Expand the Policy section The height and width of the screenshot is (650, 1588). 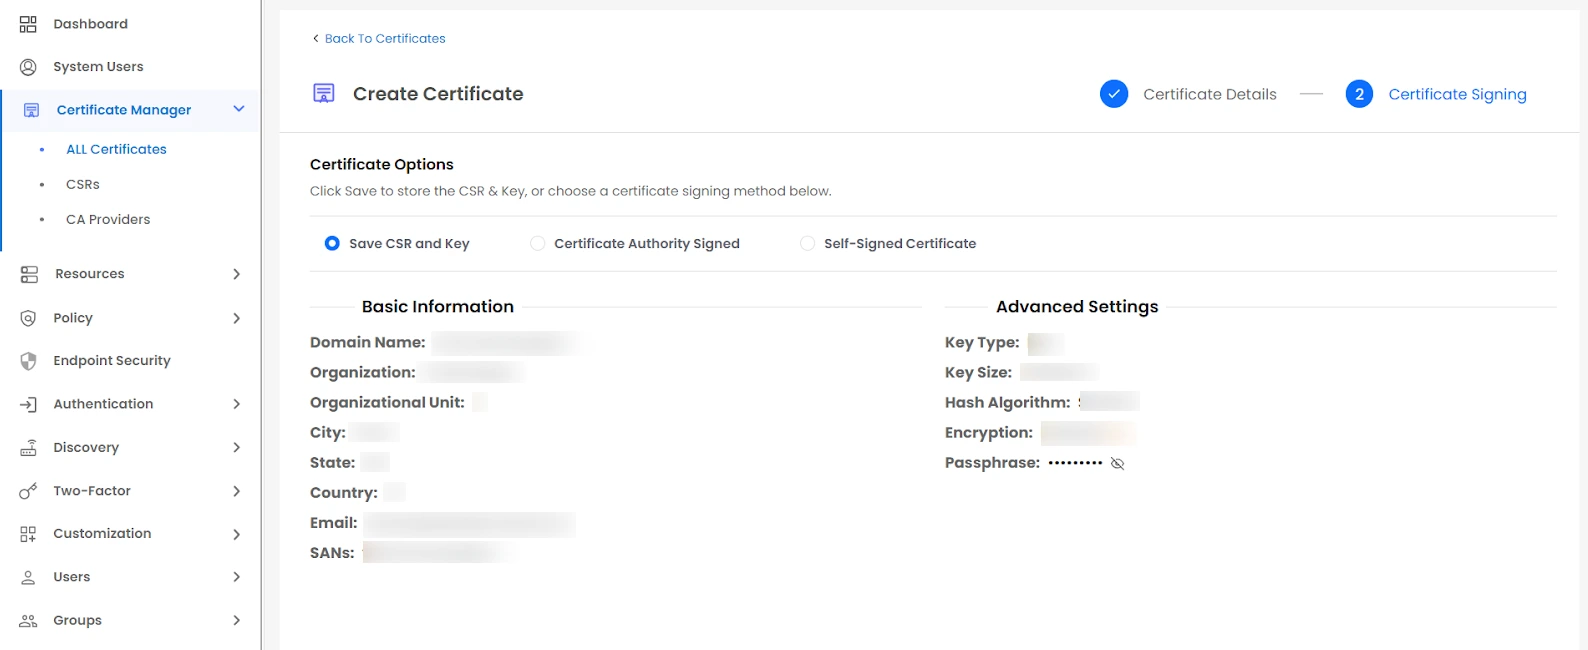237,317
